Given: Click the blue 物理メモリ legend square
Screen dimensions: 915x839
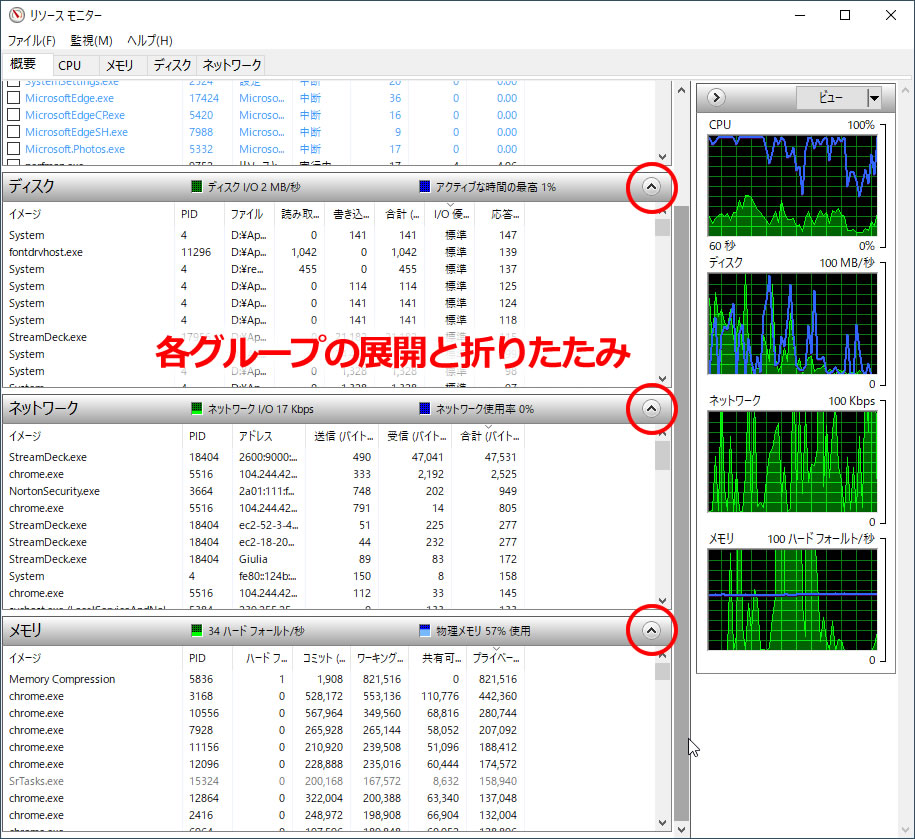Looking at the screenshot, I should click(425, 630).
